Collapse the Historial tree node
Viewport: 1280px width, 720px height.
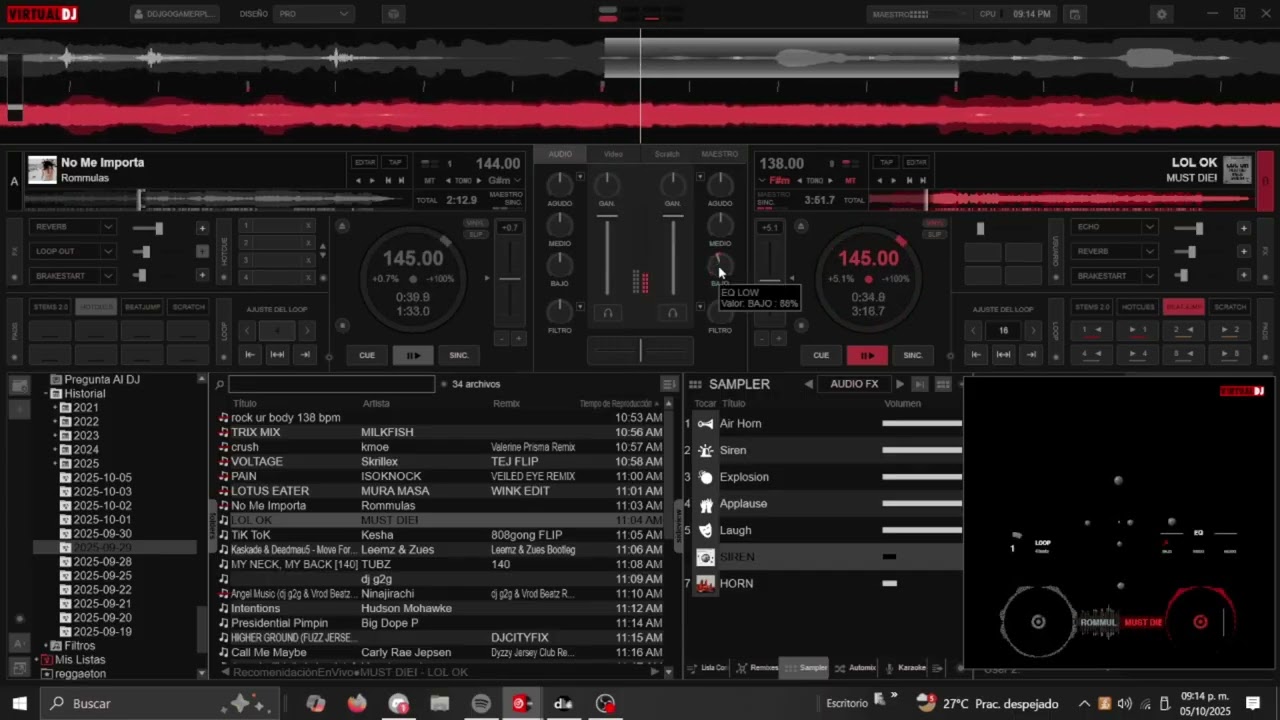coord(46,394)
